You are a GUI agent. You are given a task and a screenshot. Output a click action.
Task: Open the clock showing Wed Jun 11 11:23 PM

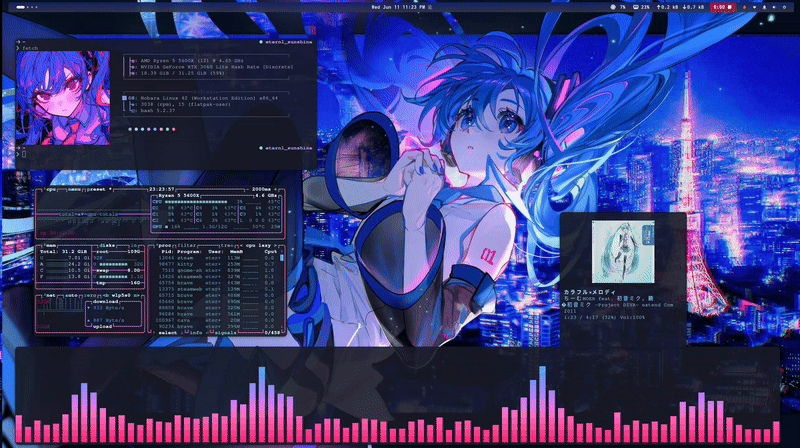tap(398, 7)
